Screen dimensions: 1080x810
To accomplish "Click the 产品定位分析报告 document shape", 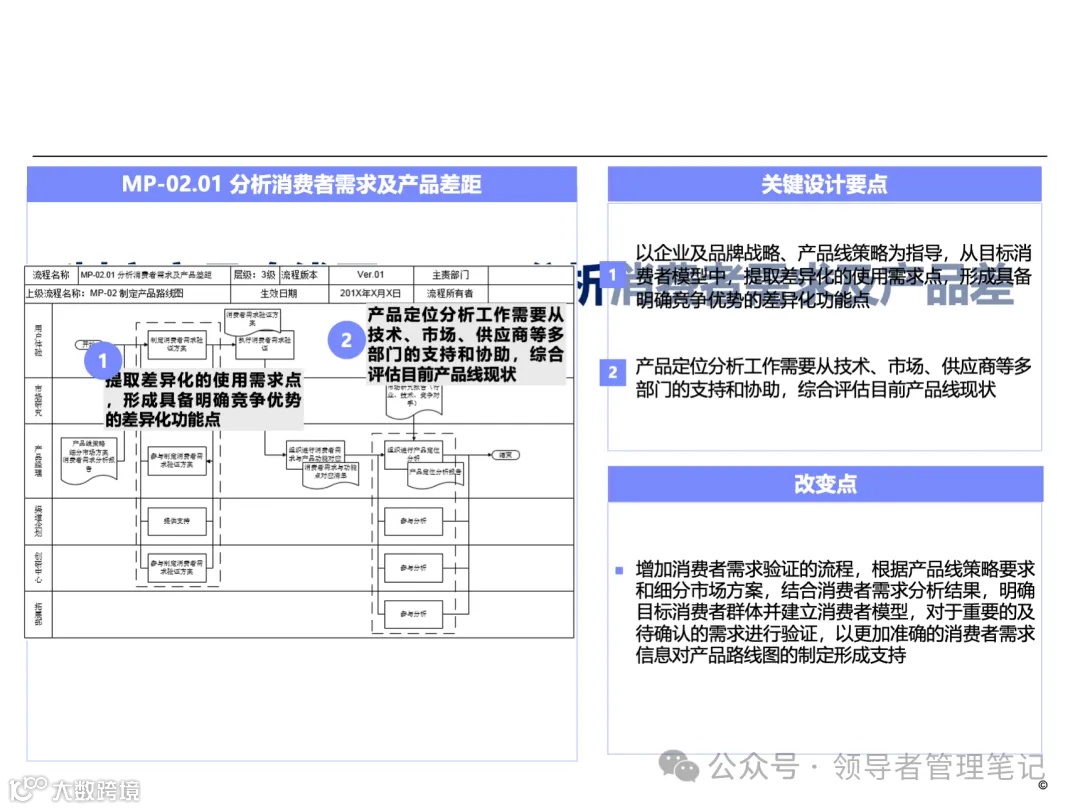I will point(435,473).
